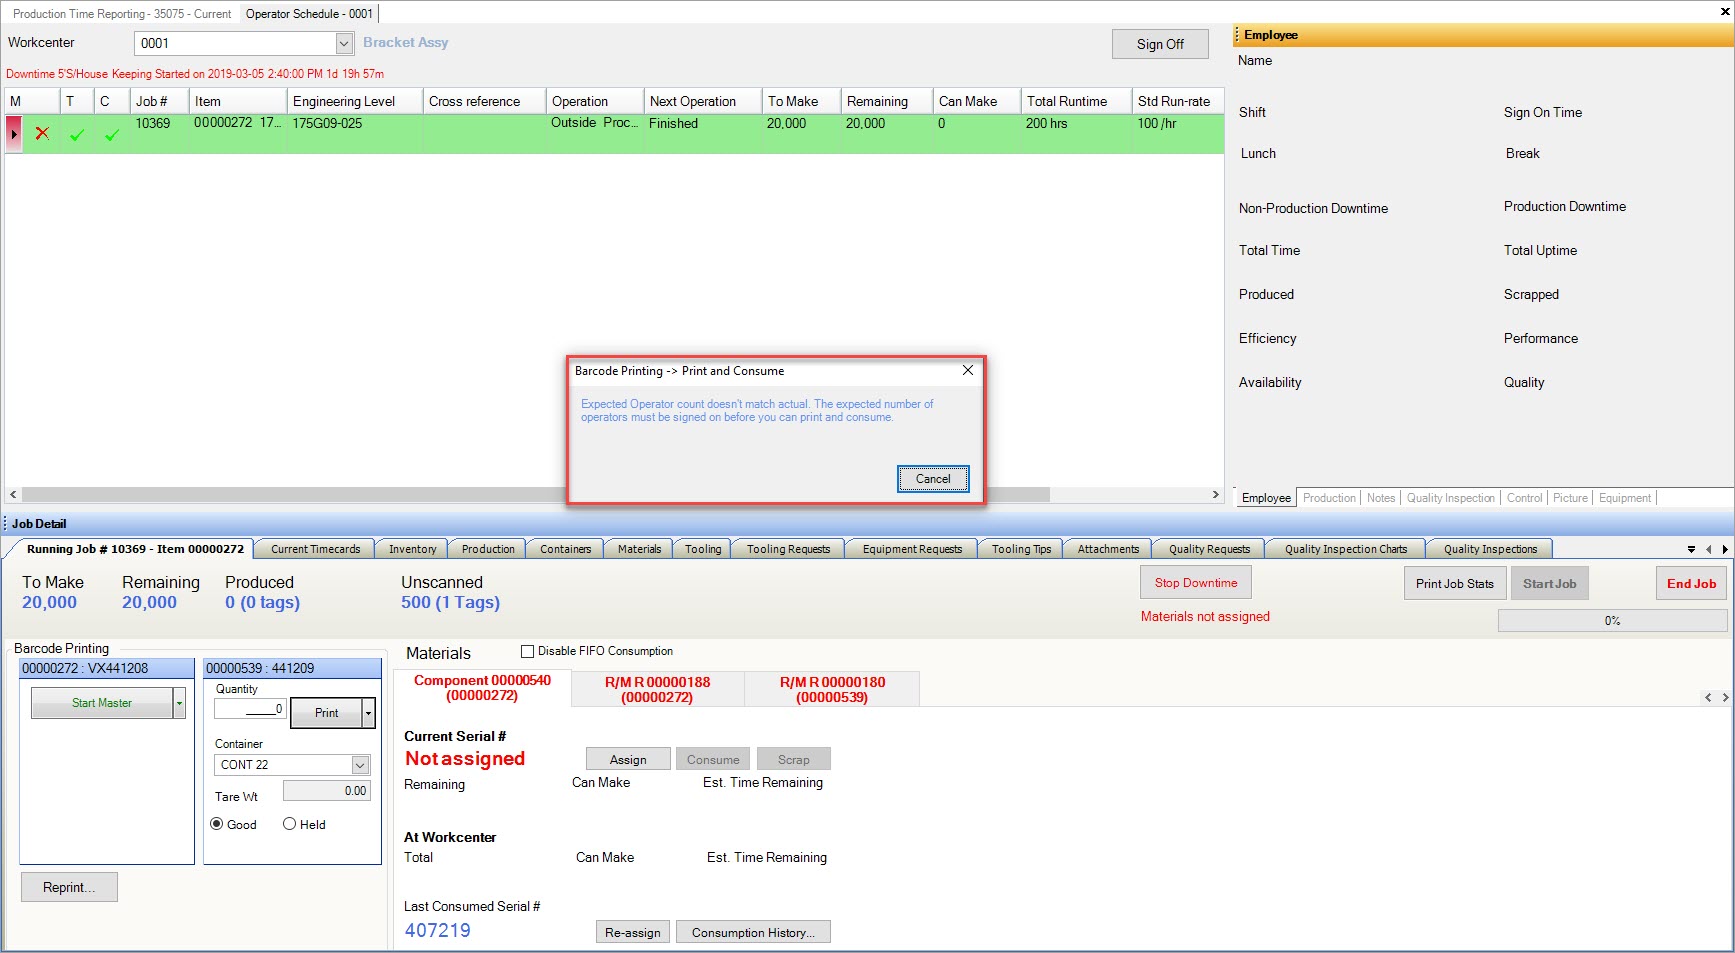1735x953 pixels.
Task: Check Disable FIFO Consumption
Action: coord(528,651)
